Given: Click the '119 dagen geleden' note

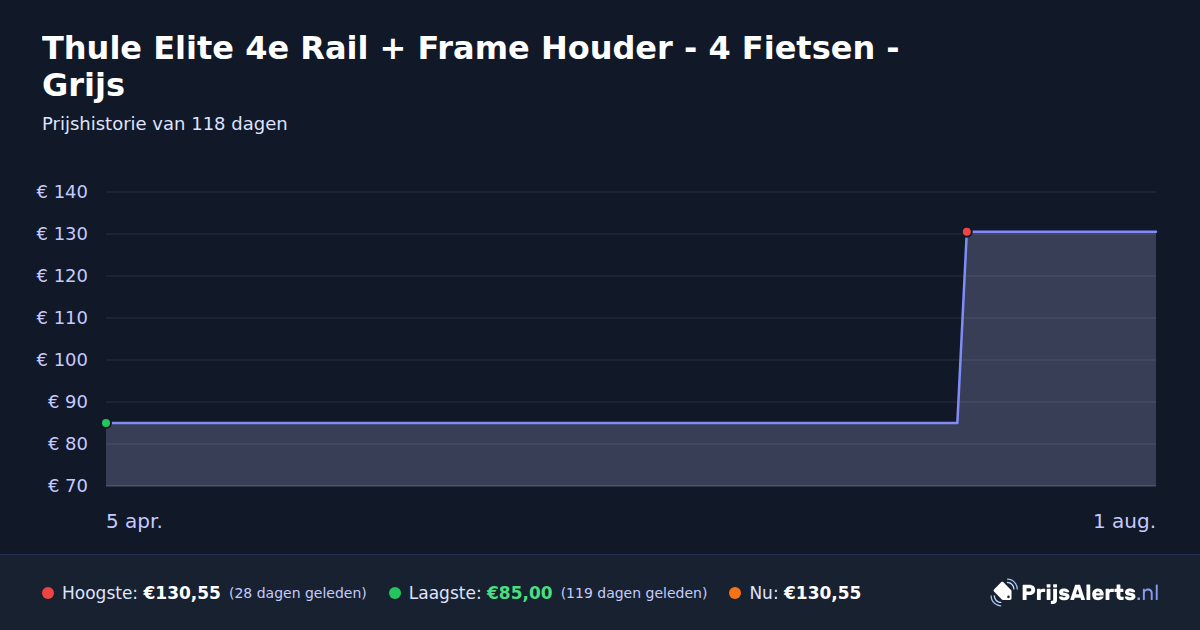Looking at the screenshot, I should (x=634, y=593).
